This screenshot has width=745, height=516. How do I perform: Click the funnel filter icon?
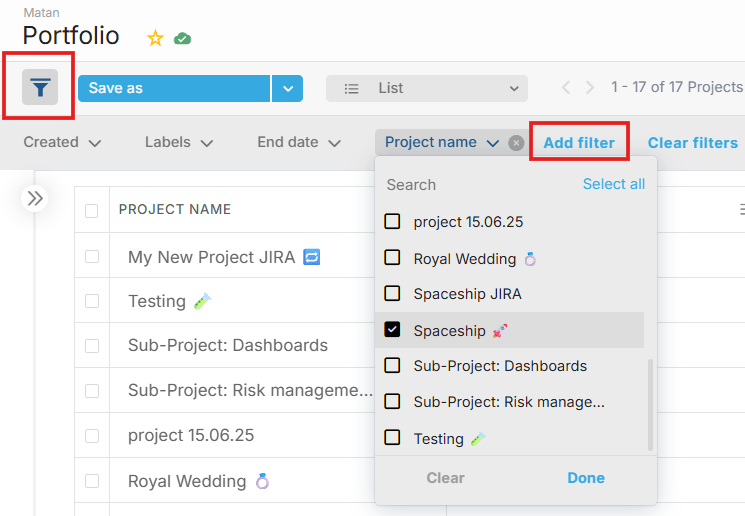(x=40, y=87)
